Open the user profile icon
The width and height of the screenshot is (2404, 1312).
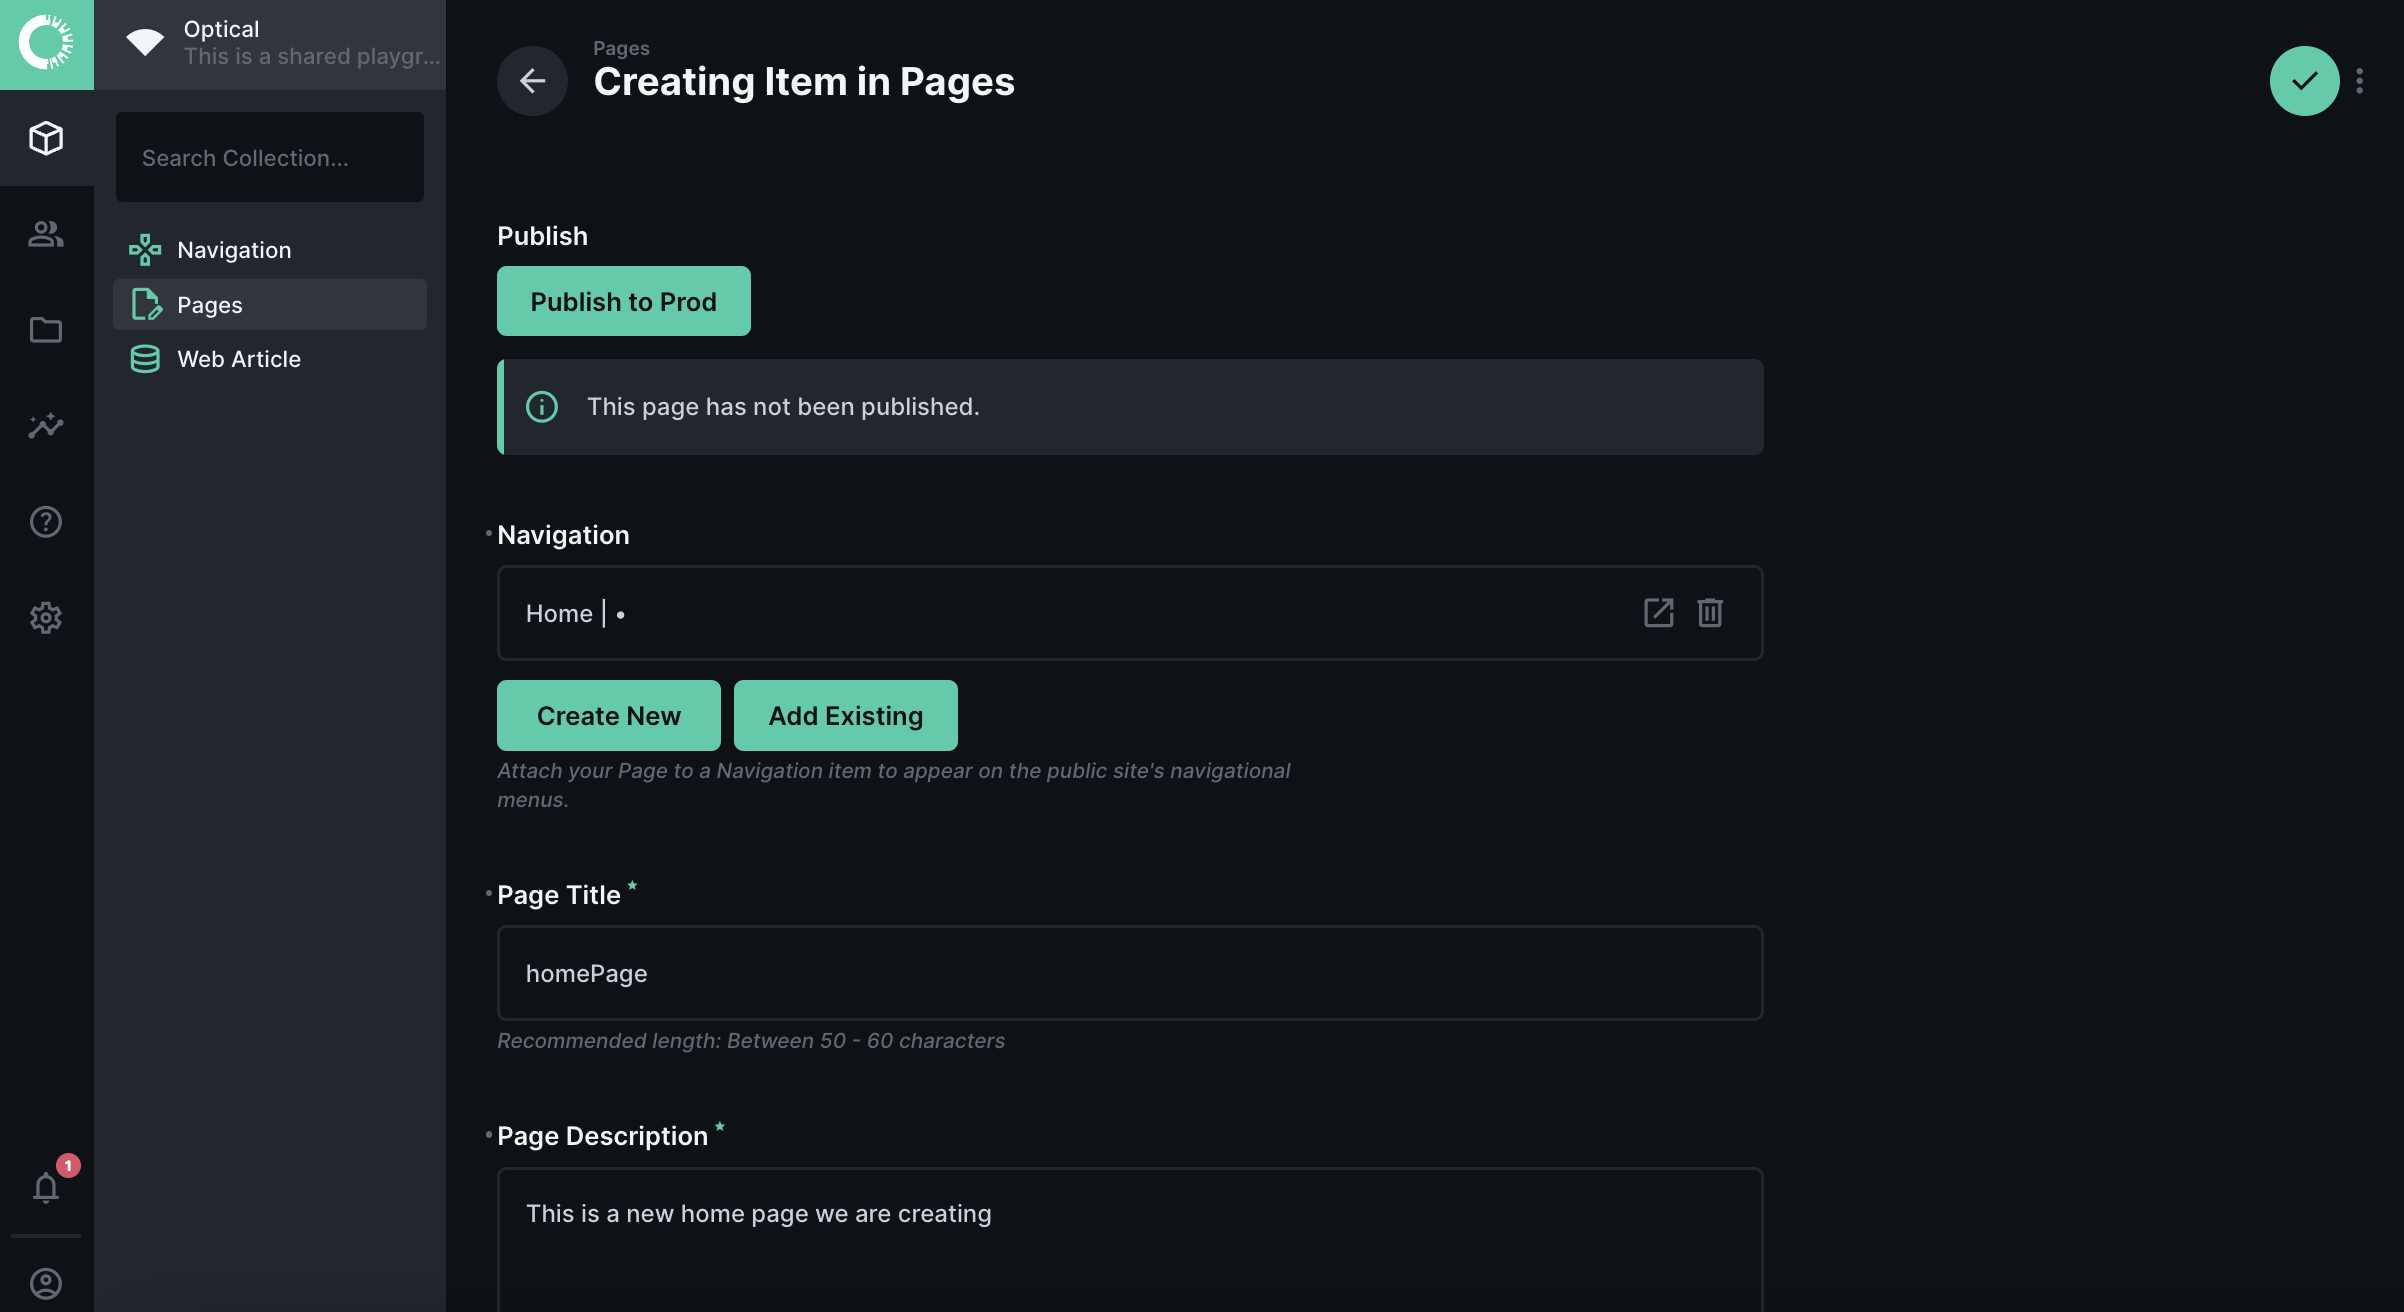(x=46, y=1283)
